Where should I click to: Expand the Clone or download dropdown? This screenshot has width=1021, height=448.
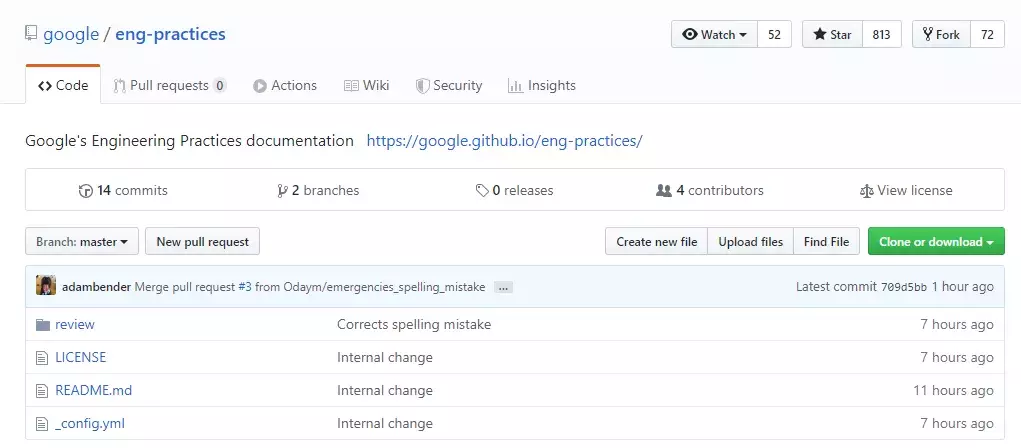tap(936, 242)
